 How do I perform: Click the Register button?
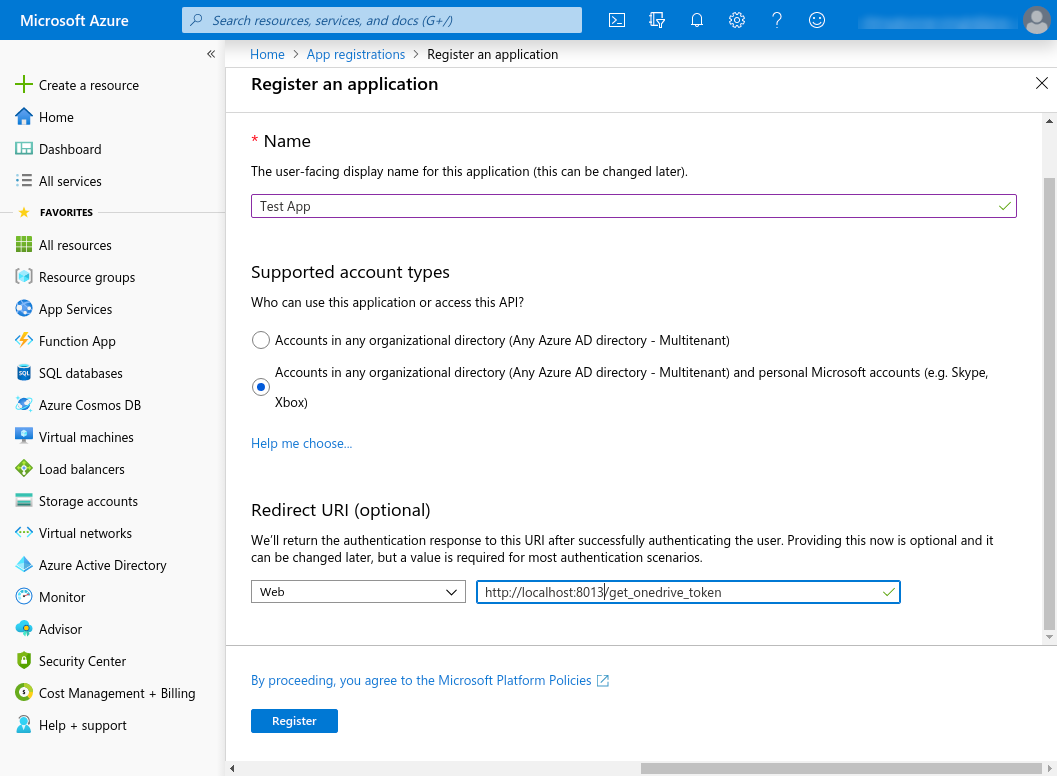point(294,721)
